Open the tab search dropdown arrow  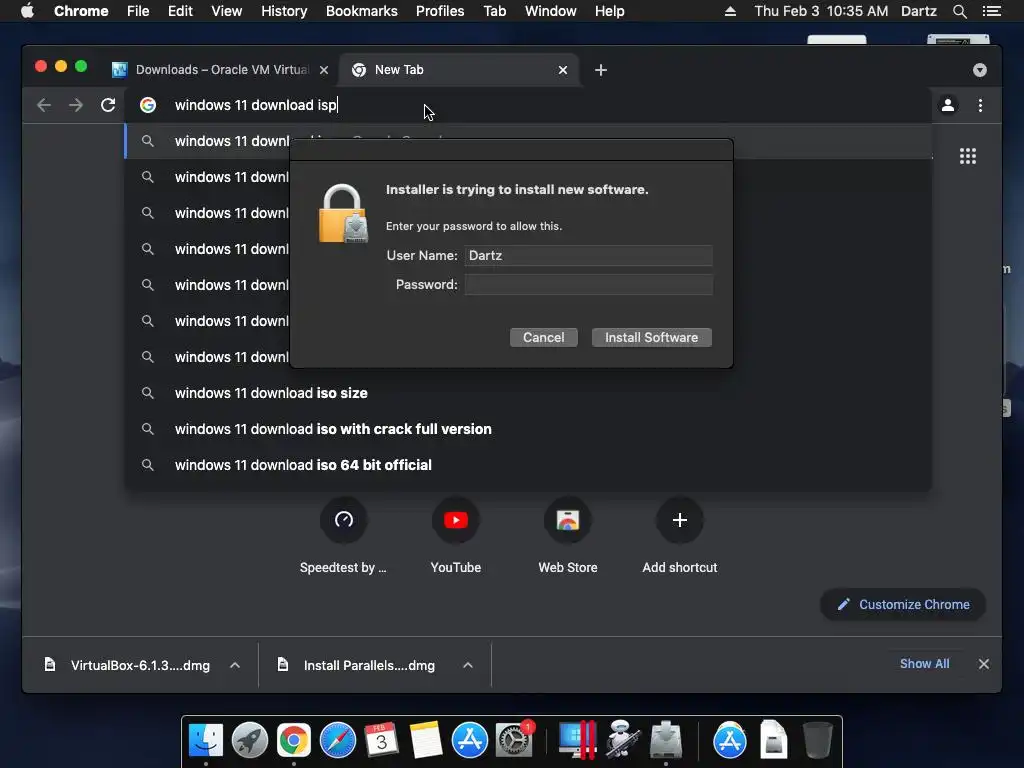click(980, 70)
